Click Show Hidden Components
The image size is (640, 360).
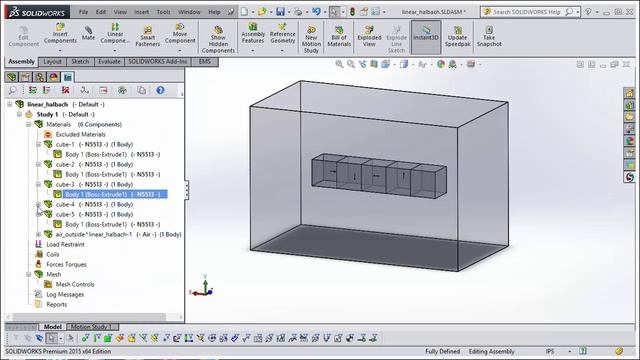pyautogui.click(x=218, y=39)
